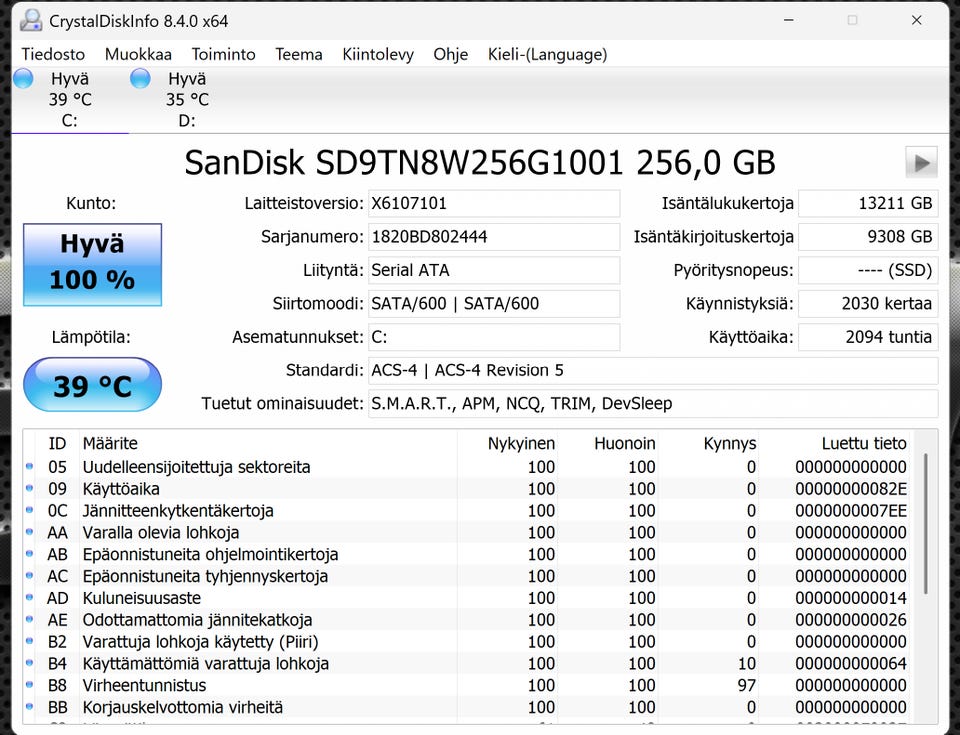
Task: Click status dot for Virheentunnistus row
Action: [x=29, y=686]
